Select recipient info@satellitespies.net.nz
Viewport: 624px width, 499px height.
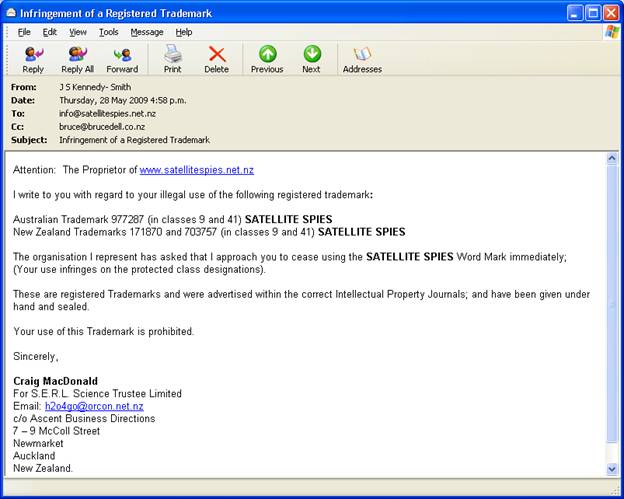[107, 113]
